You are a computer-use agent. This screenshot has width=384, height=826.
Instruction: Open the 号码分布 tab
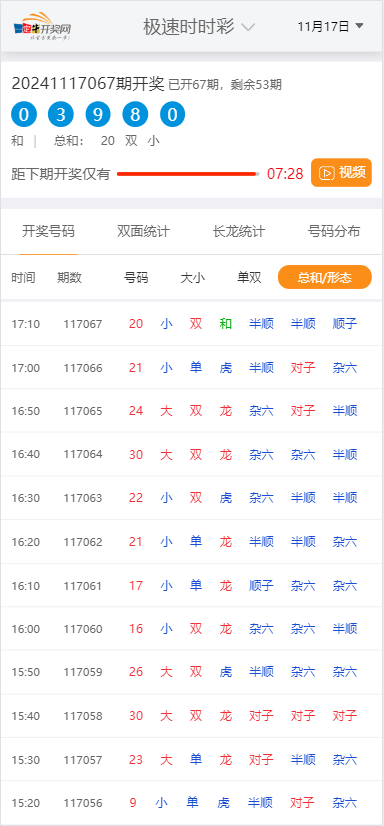(334, 231)
